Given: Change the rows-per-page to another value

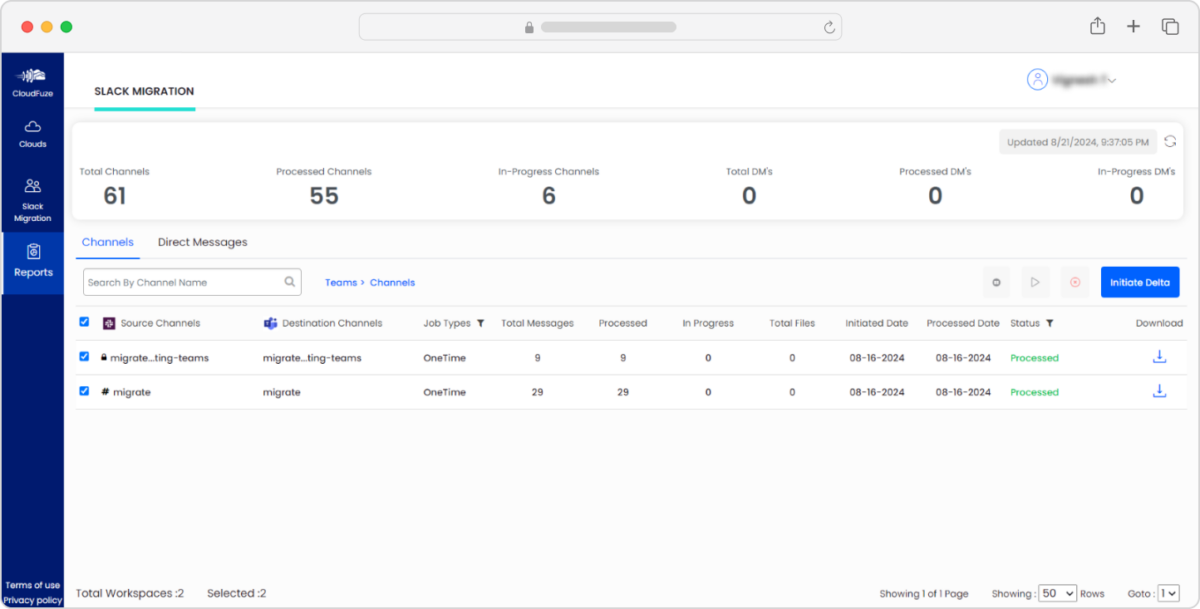Looking at the screenshot, I should (1057, 593).
